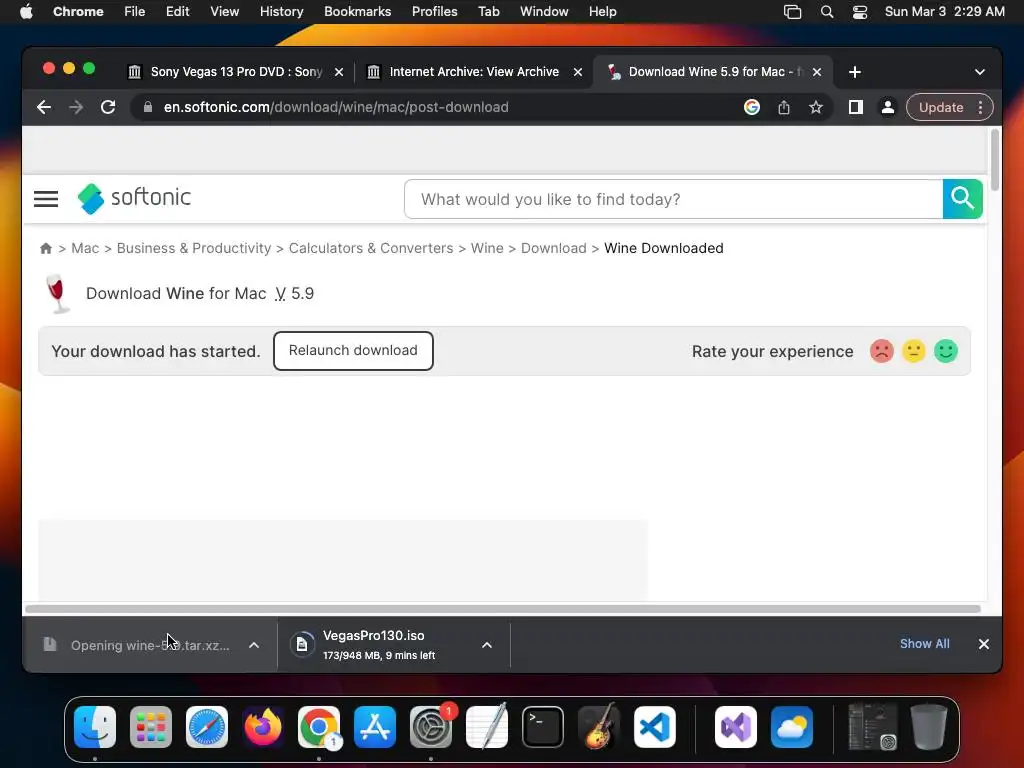
Task: Open Calculators & Converters breadcrumb
Action: tap(371, 248)
